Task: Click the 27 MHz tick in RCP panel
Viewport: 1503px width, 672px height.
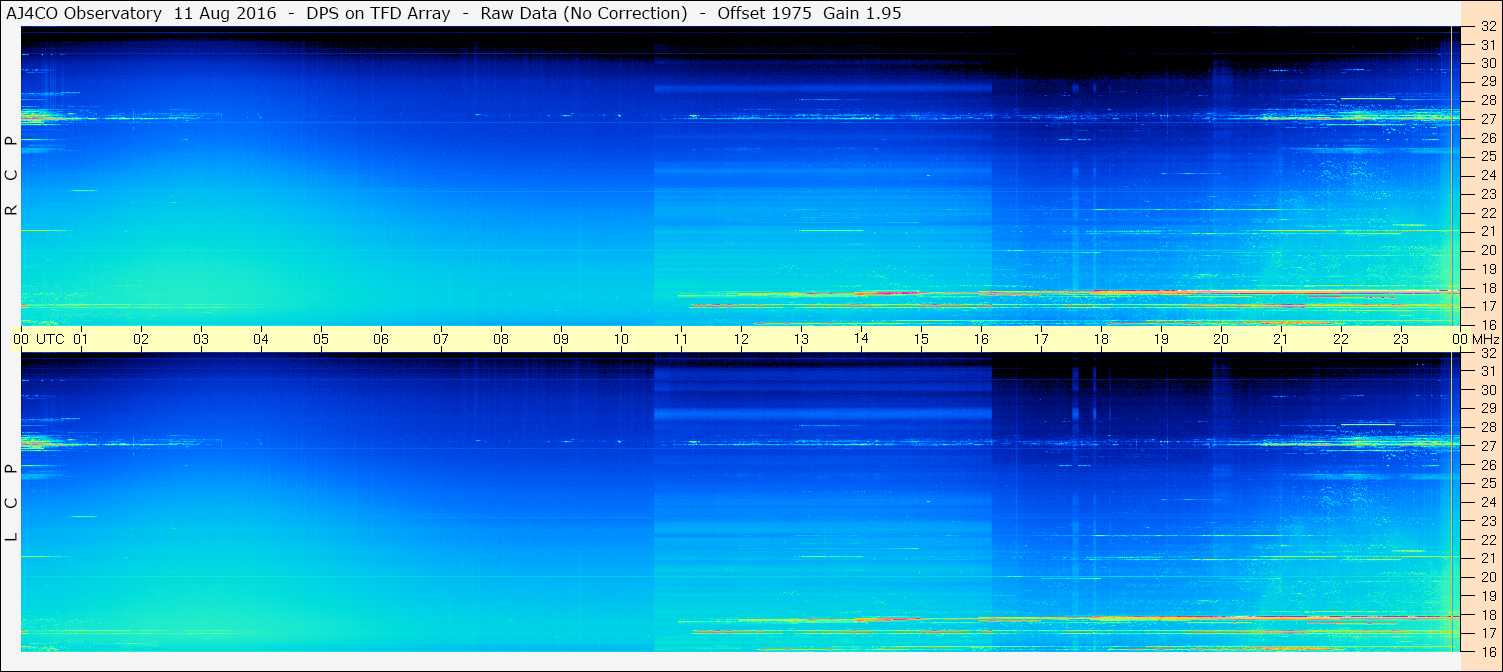Action: coord(1488,119)
